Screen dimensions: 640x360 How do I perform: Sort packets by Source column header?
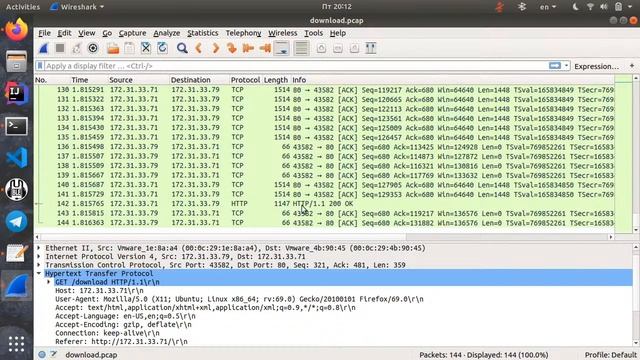pyautogui.click(x=121, y=80)
